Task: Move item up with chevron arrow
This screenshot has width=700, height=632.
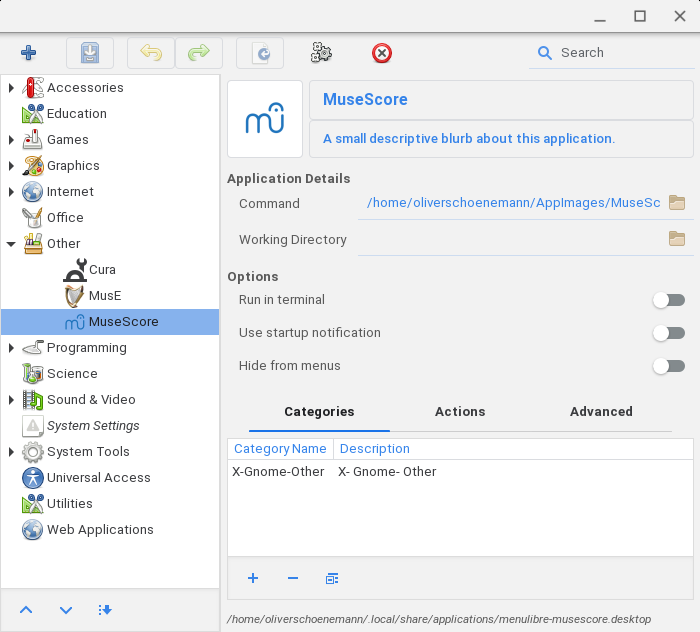Action: 26,610
